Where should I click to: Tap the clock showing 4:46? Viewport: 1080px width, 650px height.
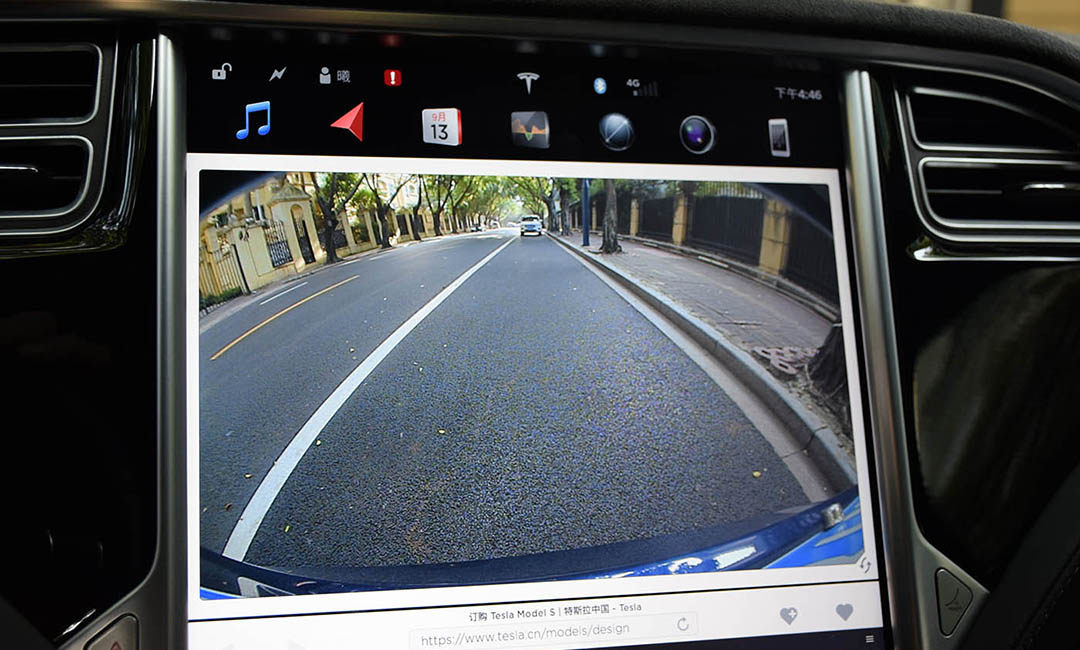click(x=797, y=94)
